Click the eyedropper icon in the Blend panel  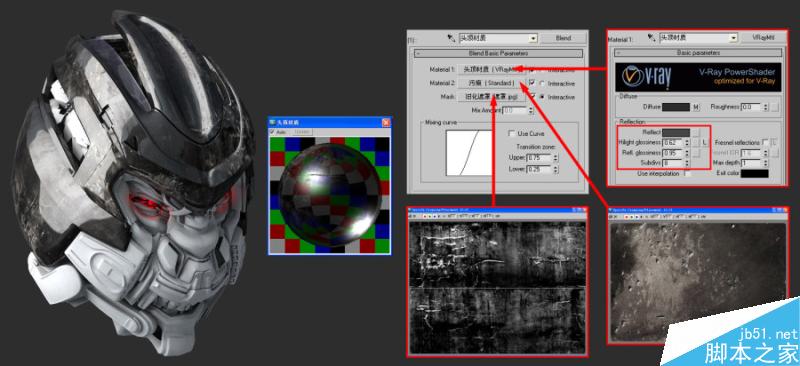pyautogui.click(x=451, y=38)
